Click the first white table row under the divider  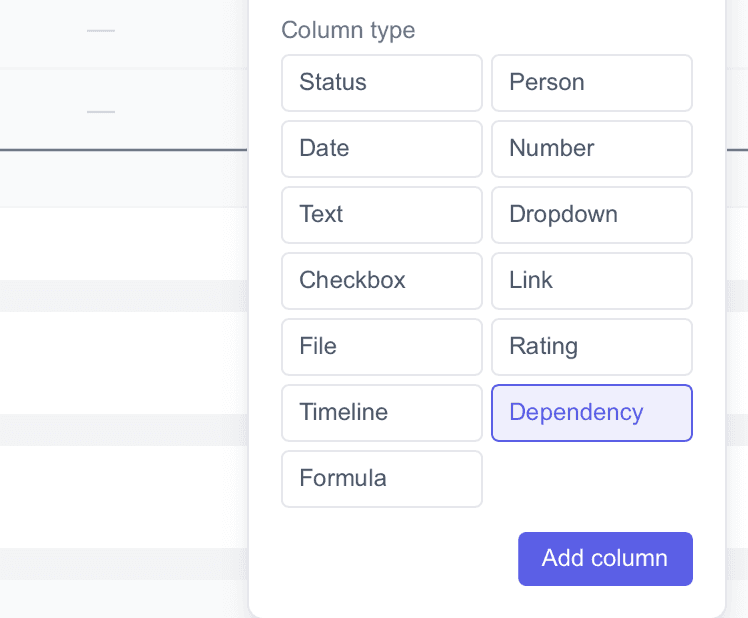click(120, 243)
